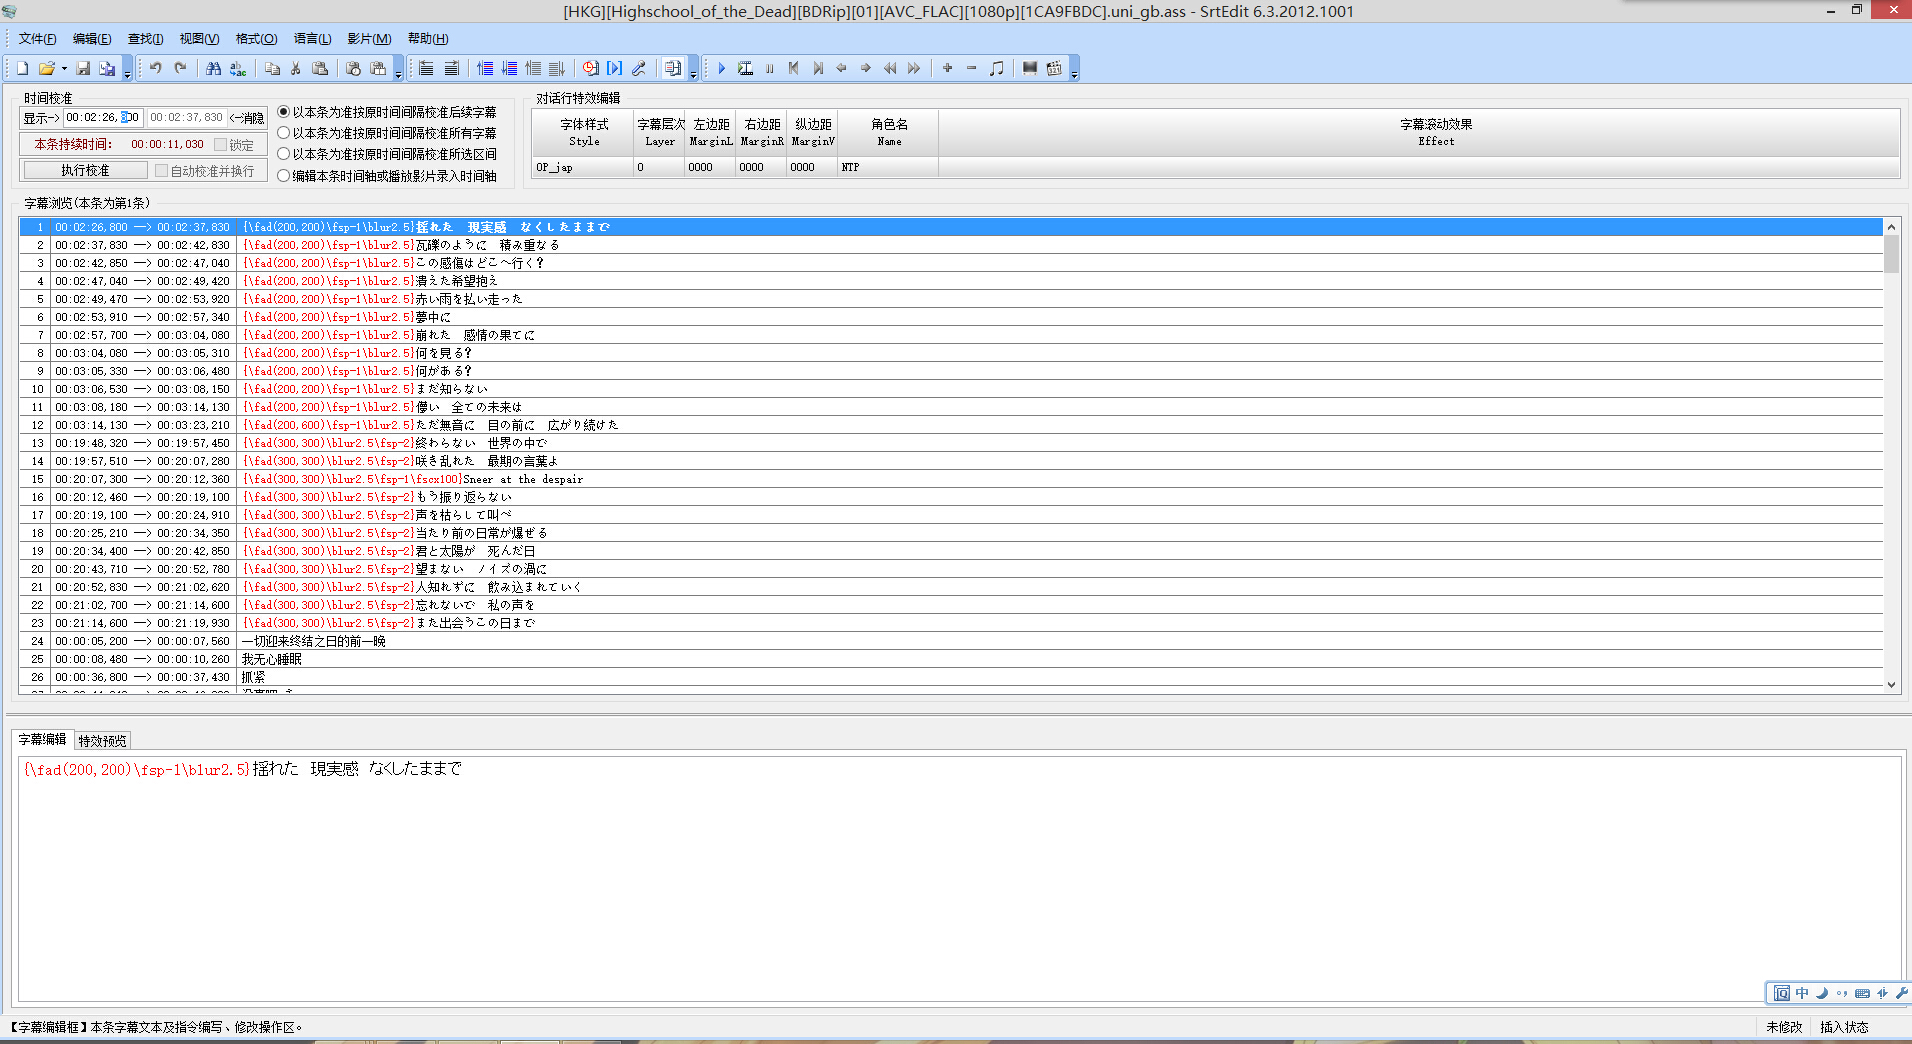Click the subtitle scrollbar down arrow
The width and height of the screenshot is (1912, 1044).
click(x=1891, y=685)
